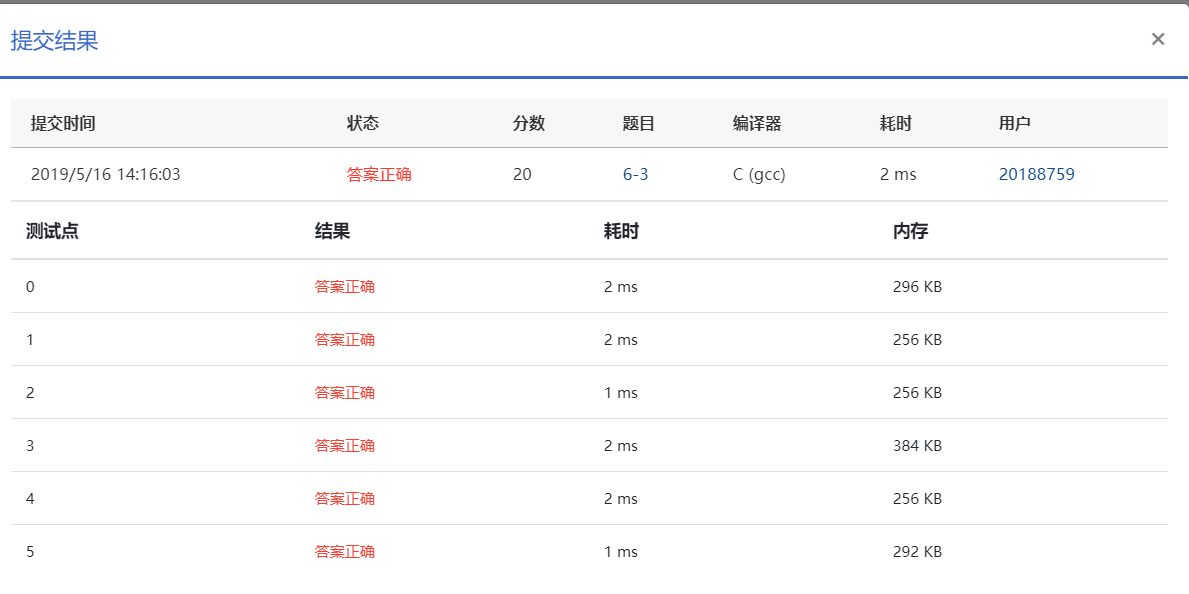The height and width of the screenshot is (594, 1189).
Task: Click the 答案正确 result for test point 5
Action: 345,552
